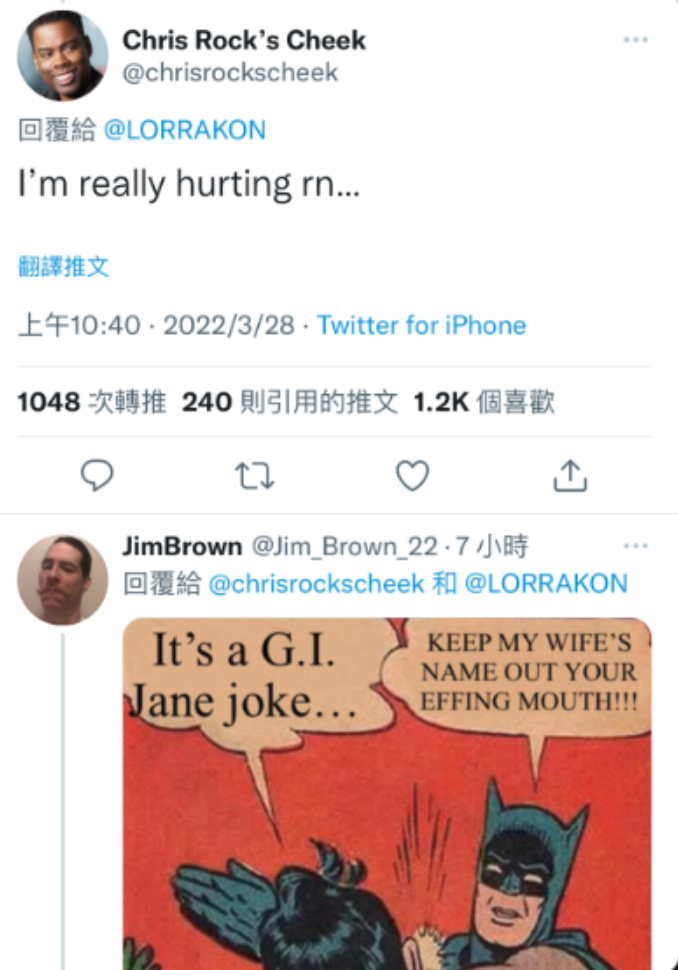Open JimBrown's profile avatar
Screen dimensions: 678x970
pos(62,580)
